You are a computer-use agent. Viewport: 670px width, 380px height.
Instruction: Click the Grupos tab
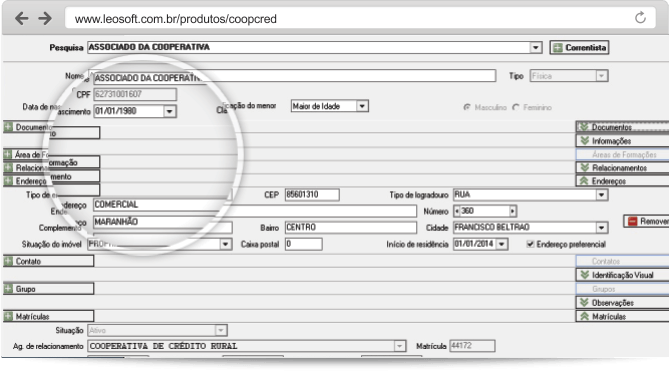click(x=623, y=289)
